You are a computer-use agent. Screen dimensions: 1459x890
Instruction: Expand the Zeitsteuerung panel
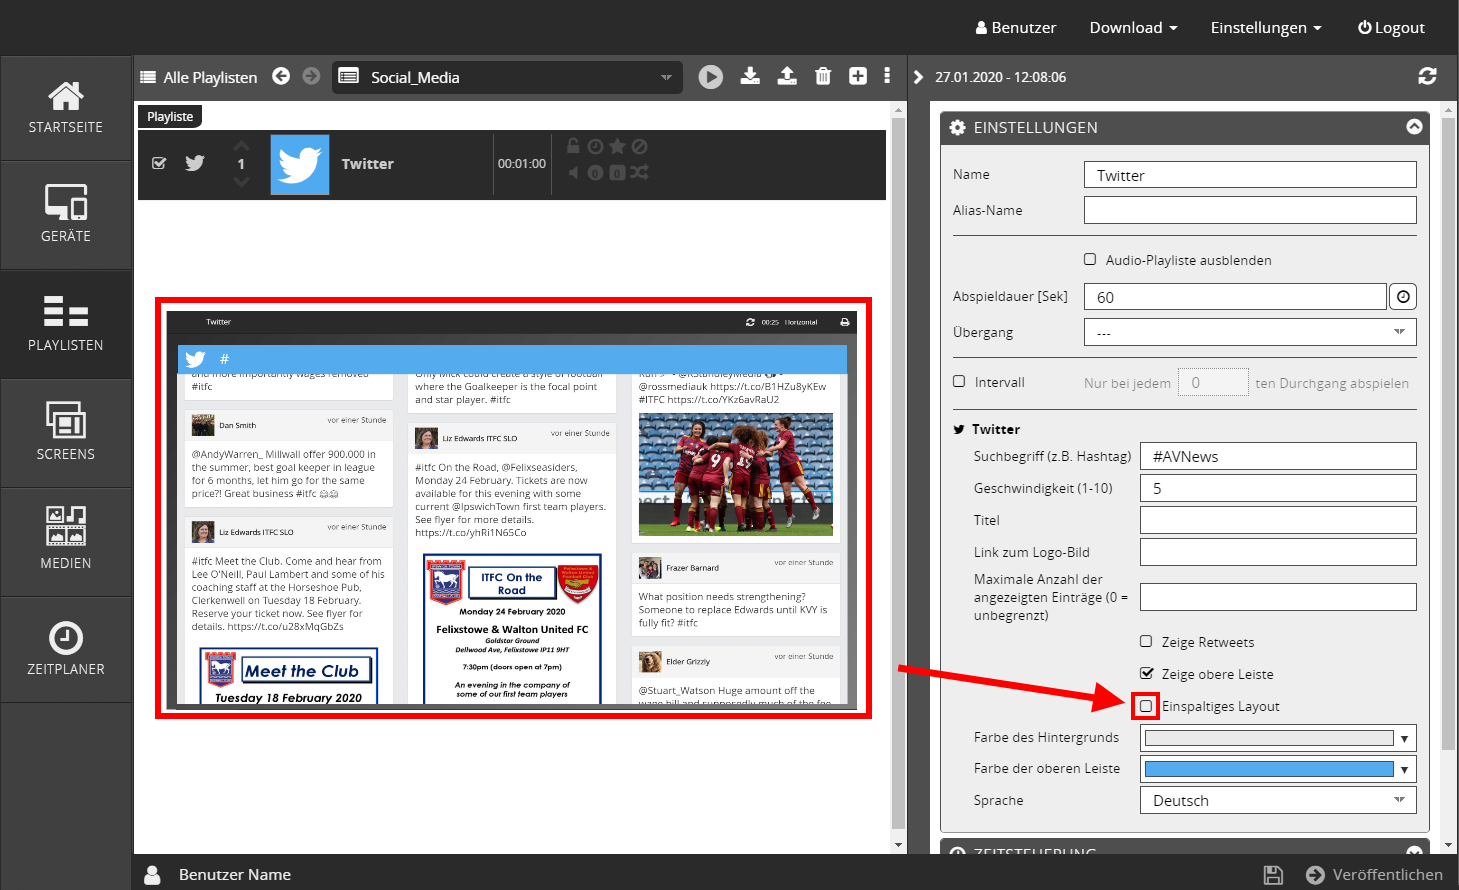[x=1414, y=850]
